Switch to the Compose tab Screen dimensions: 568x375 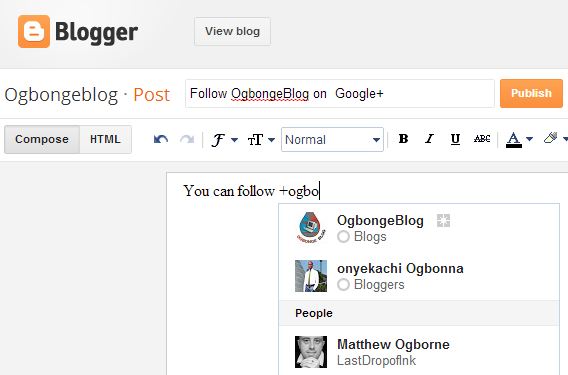click(x=42, y=139)
